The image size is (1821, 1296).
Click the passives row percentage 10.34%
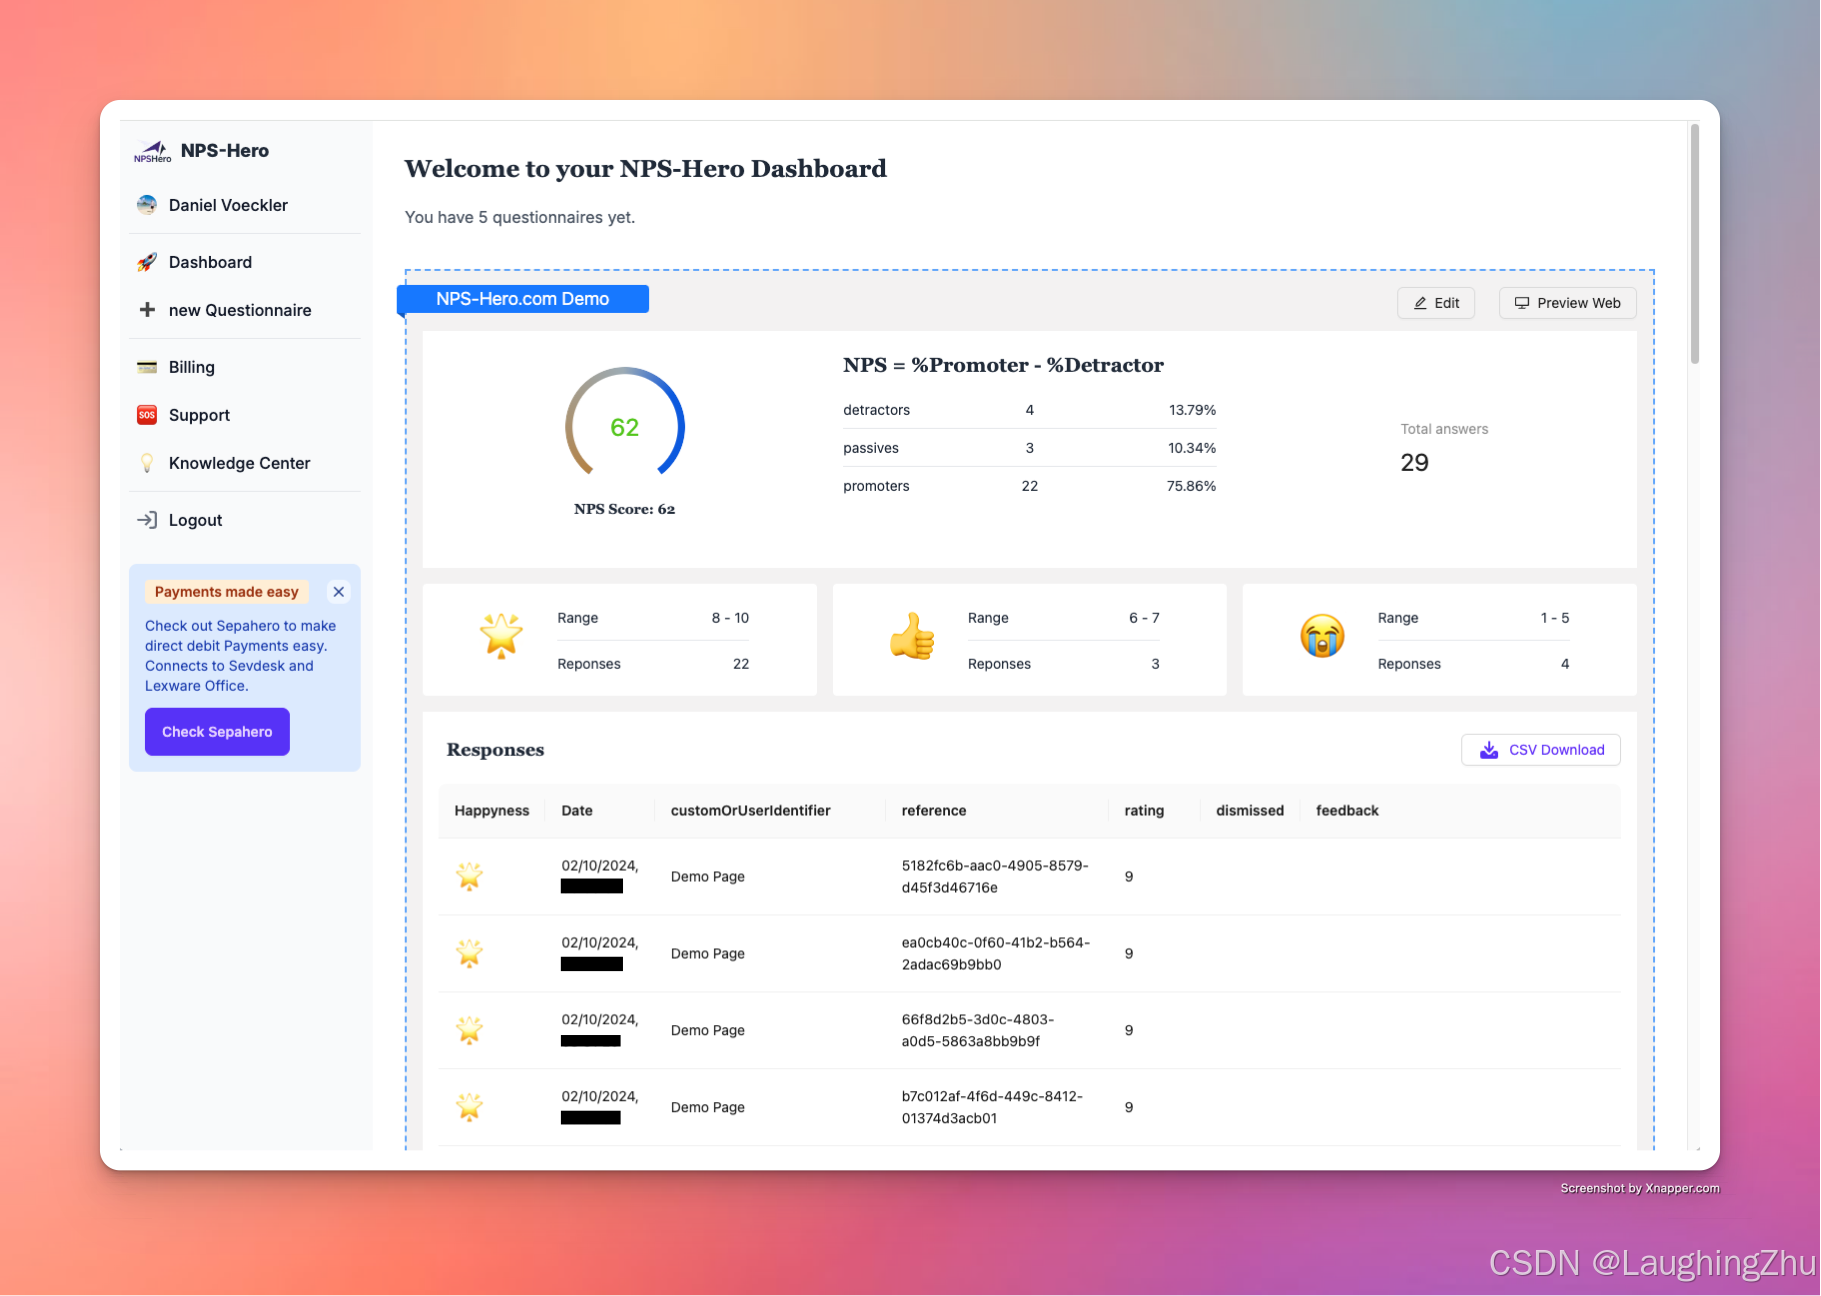[x=1192, y=448]
